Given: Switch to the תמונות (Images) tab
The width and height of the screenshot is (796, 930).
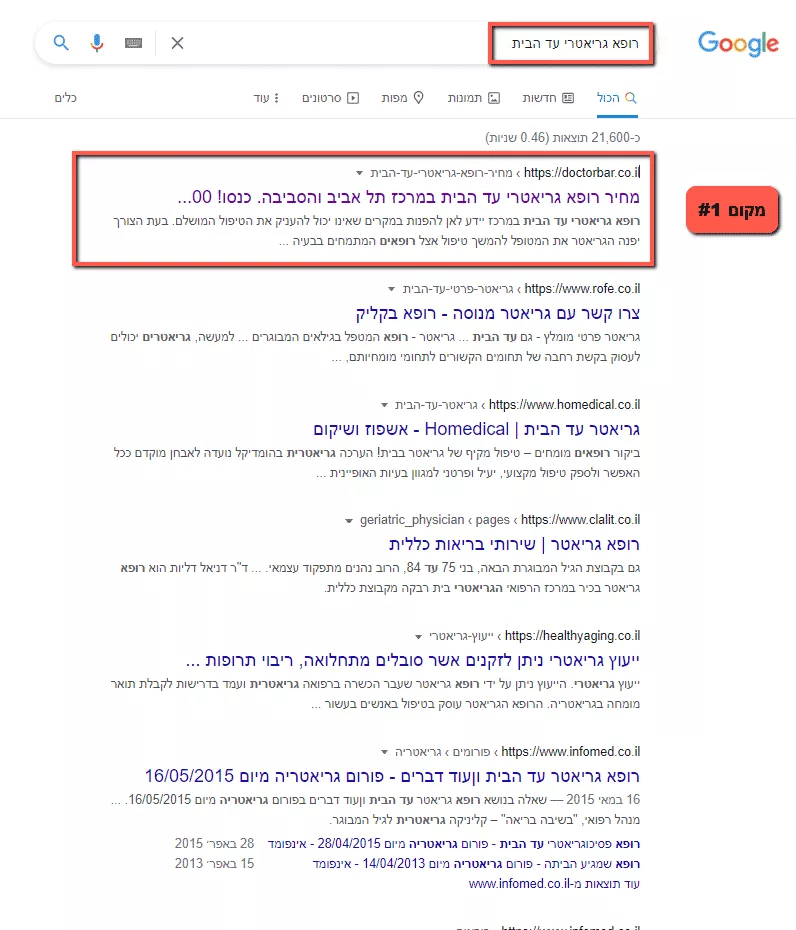Looking at the screenshot, I should click(x=473, y=98).
